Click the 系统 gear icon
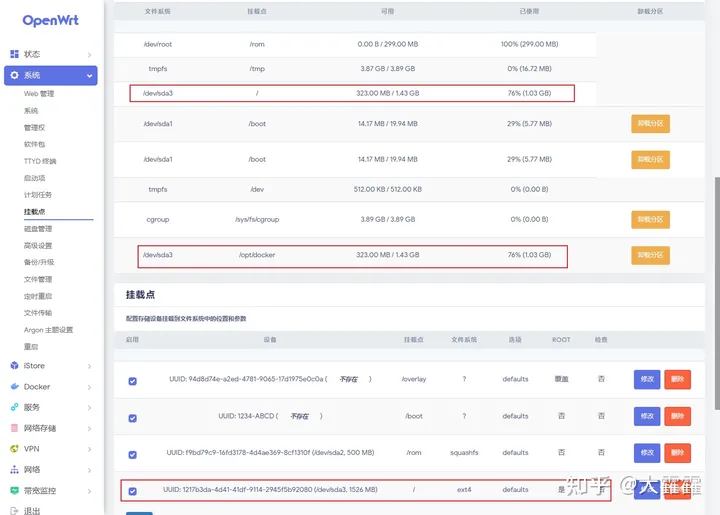Screen dimensions: 720x515 14,75
